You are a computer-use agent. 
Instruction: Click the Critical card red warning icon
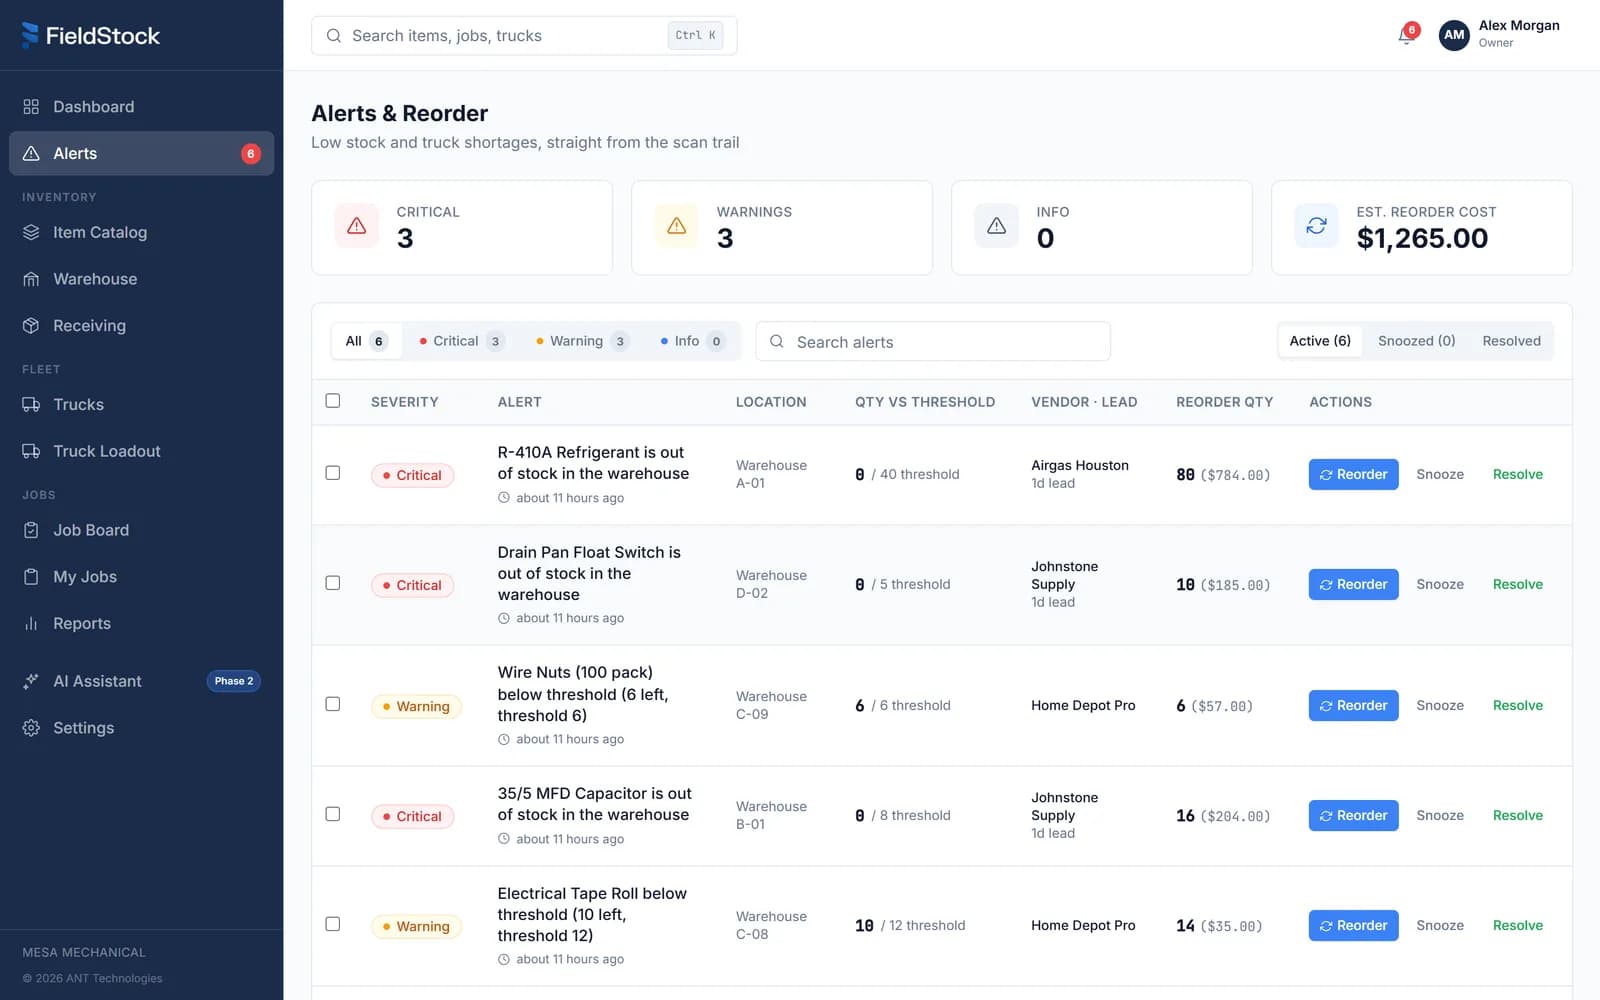(x=356, y=226)
